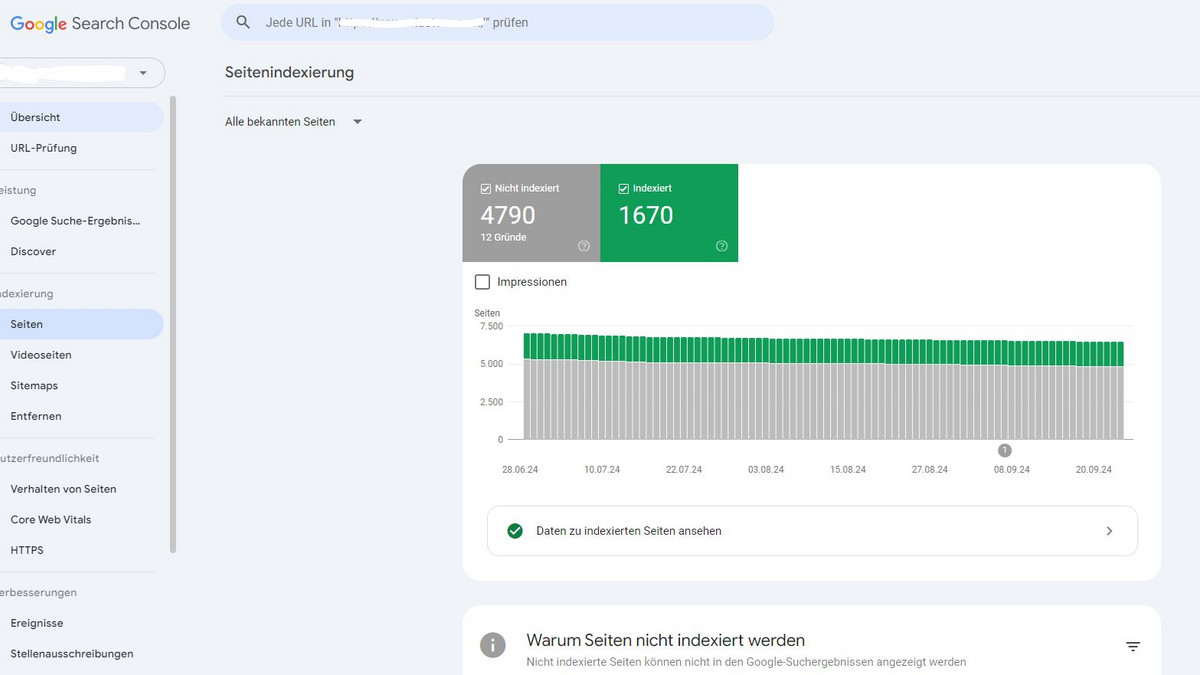Viewport: 1200px width, 675px height.
Task: Expand the property selector dropdown
Action: tap(143, 73)
